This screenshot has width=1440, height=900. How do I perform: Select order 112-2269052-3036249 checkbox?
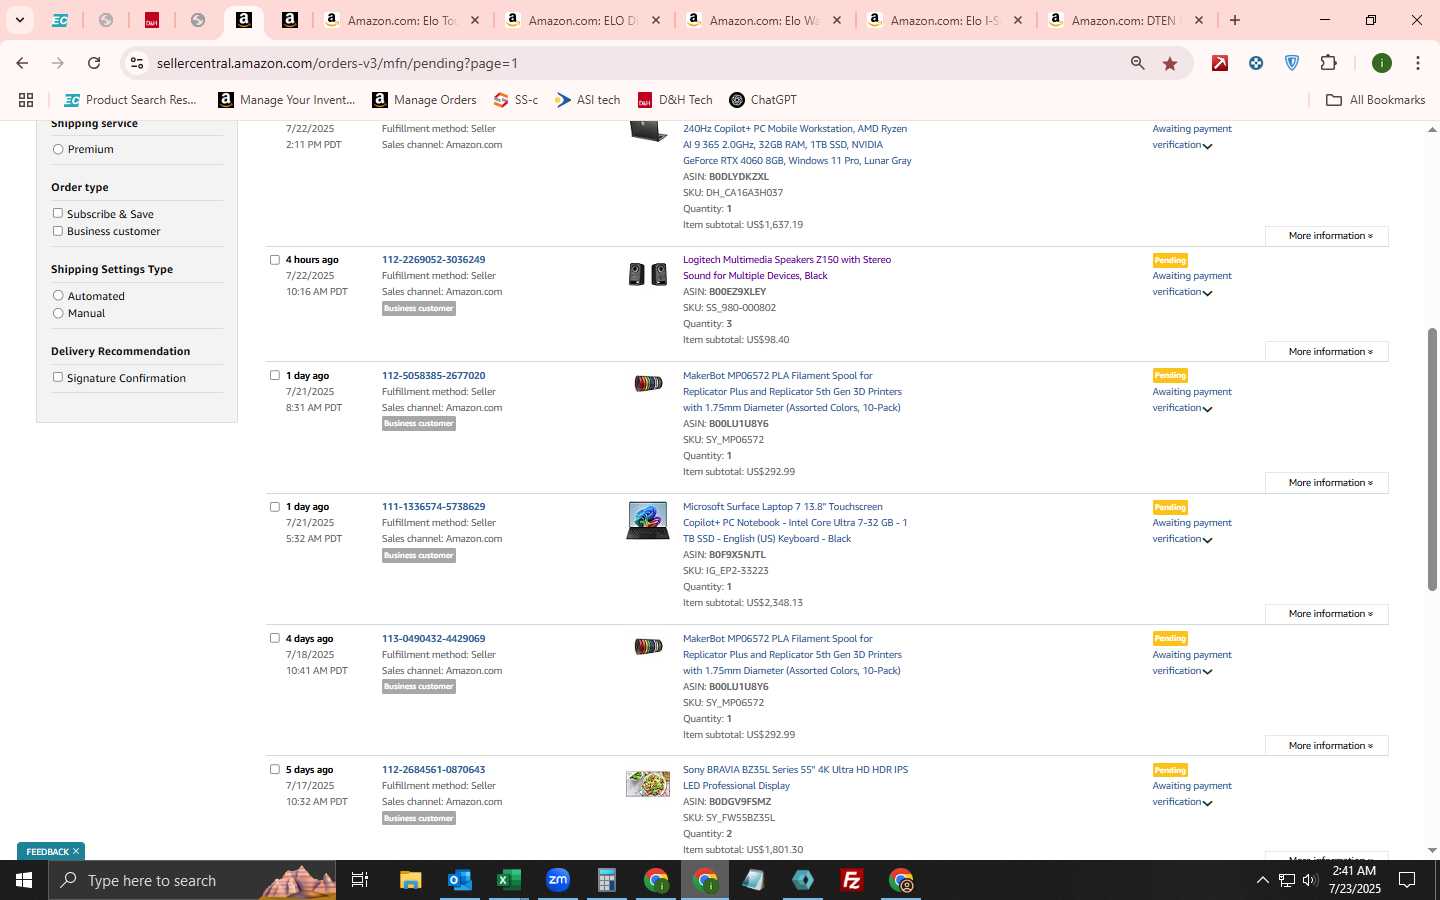(x=275, y=260)
